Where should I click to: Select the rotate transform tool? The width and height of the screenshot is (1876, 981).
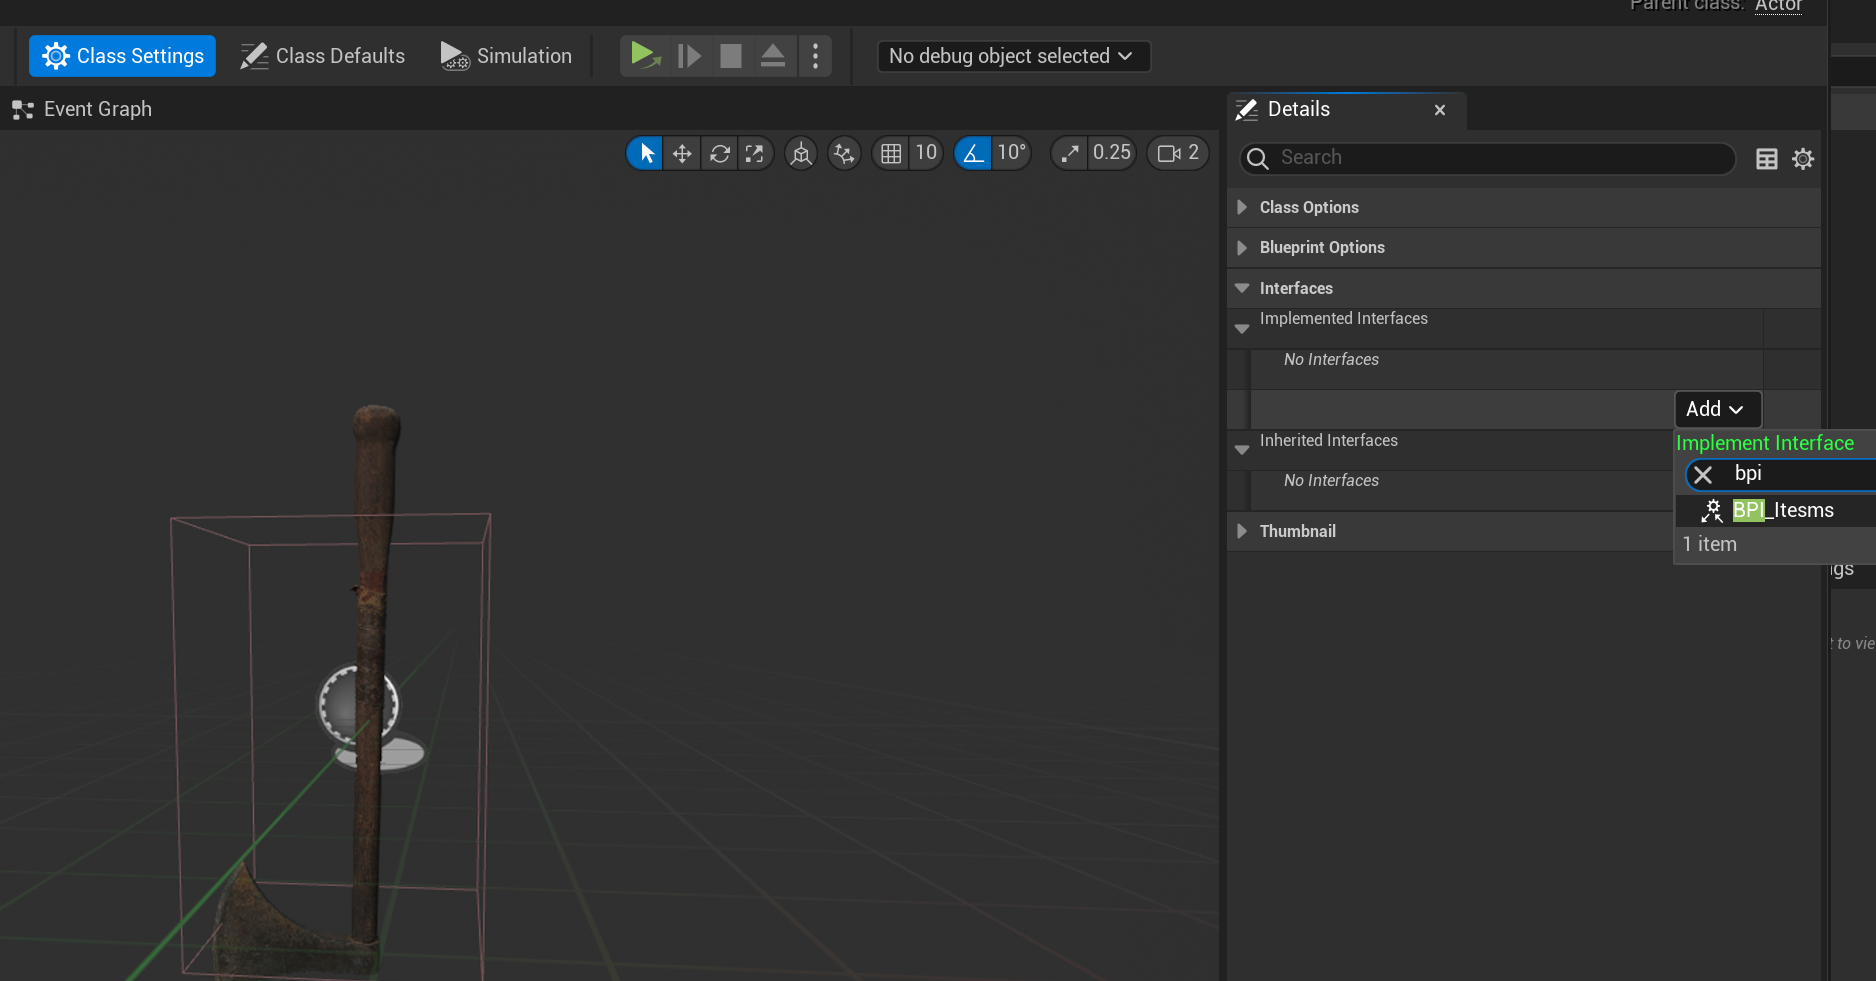coord(719,153)
